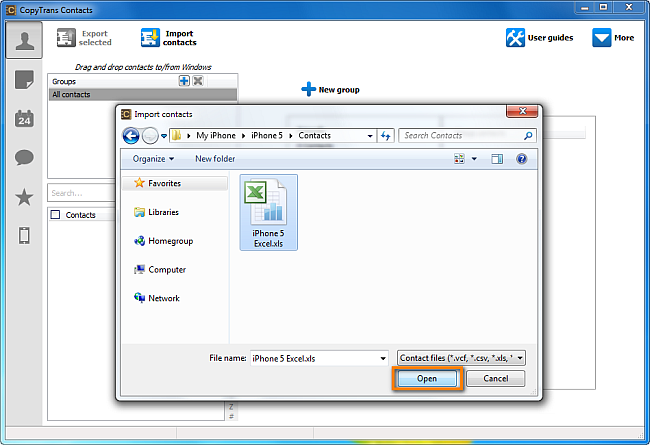Close the Import contacts dialog

tap(522, 111)
